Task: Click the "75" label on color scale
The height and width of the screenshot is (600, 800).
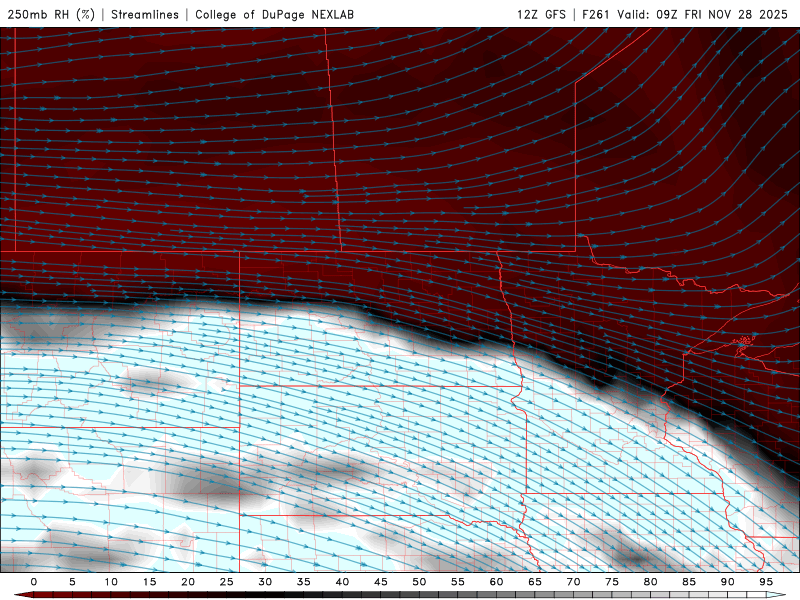Action: tap(611, 582)
